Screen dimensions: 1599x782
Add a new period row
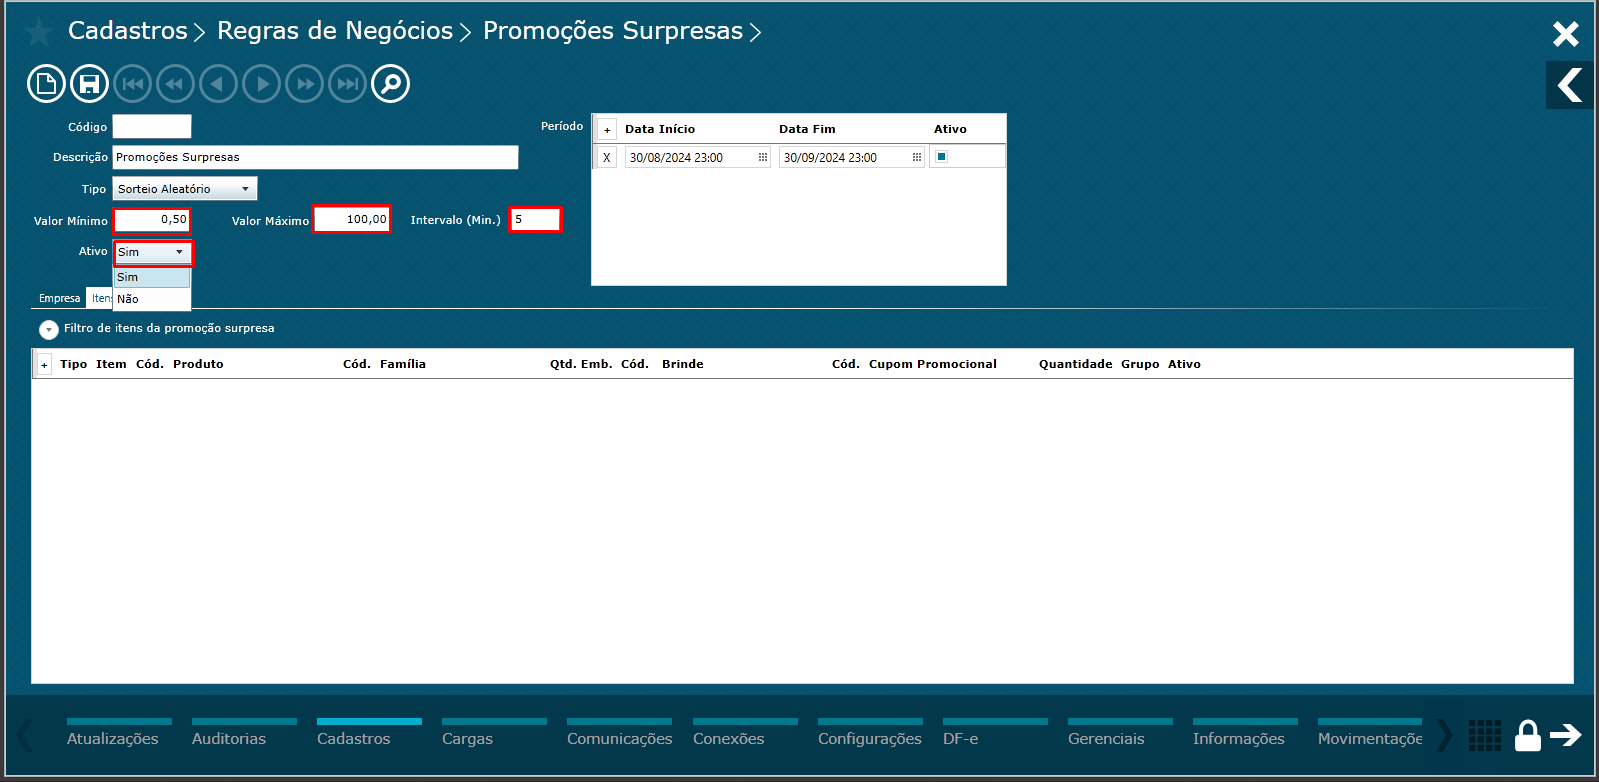(607, 130)
